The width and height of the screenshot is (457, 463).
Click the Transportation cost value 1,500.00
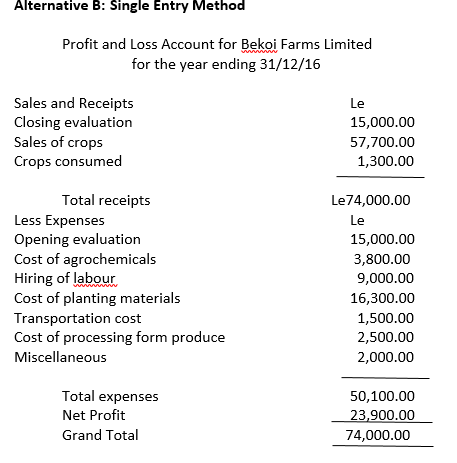click(386, 318)
